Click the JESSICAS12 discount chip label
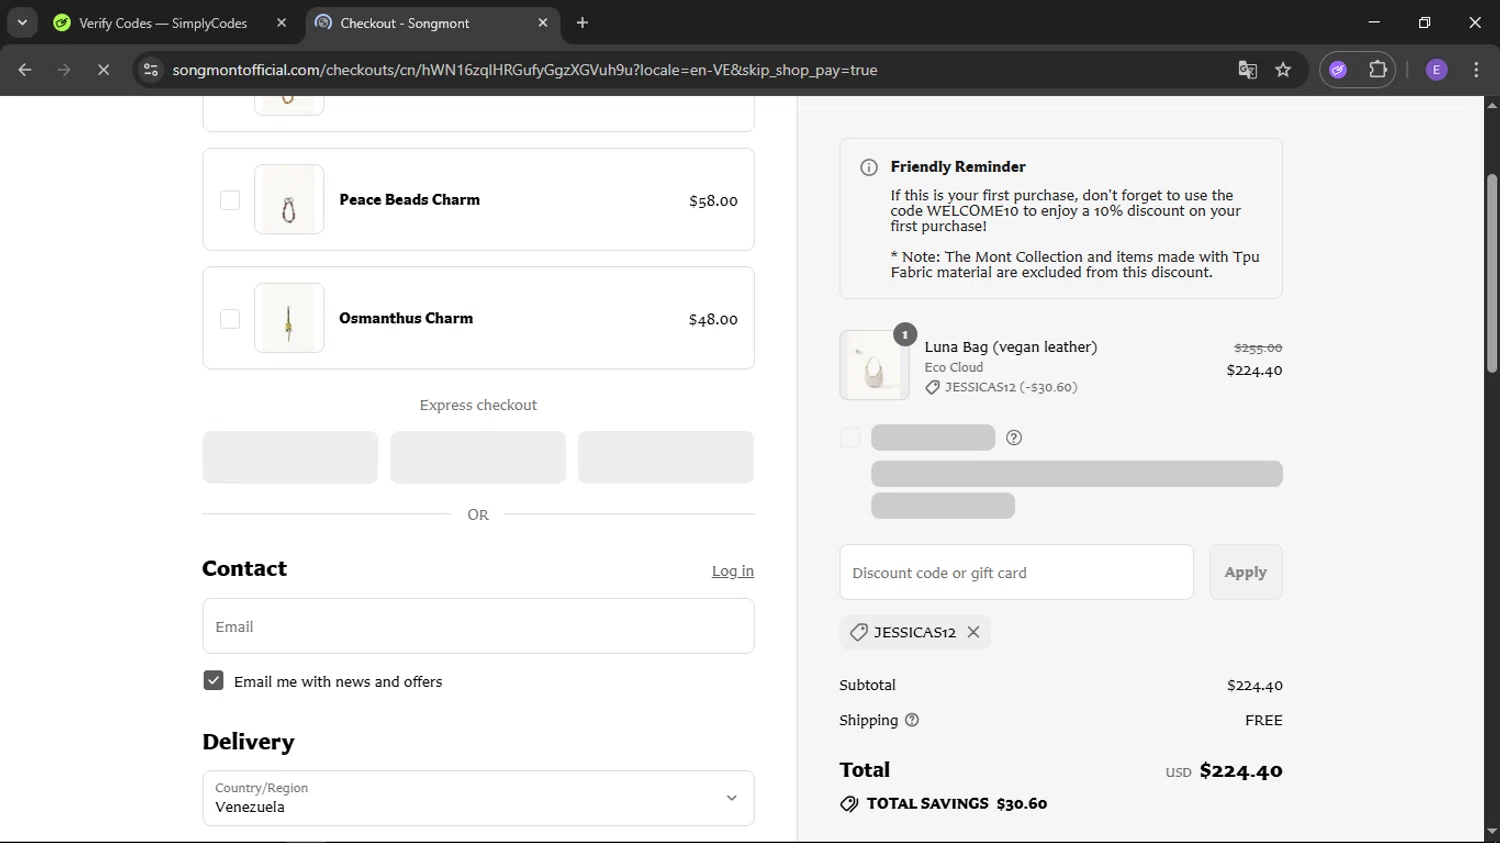 click(x=914, y=632)
